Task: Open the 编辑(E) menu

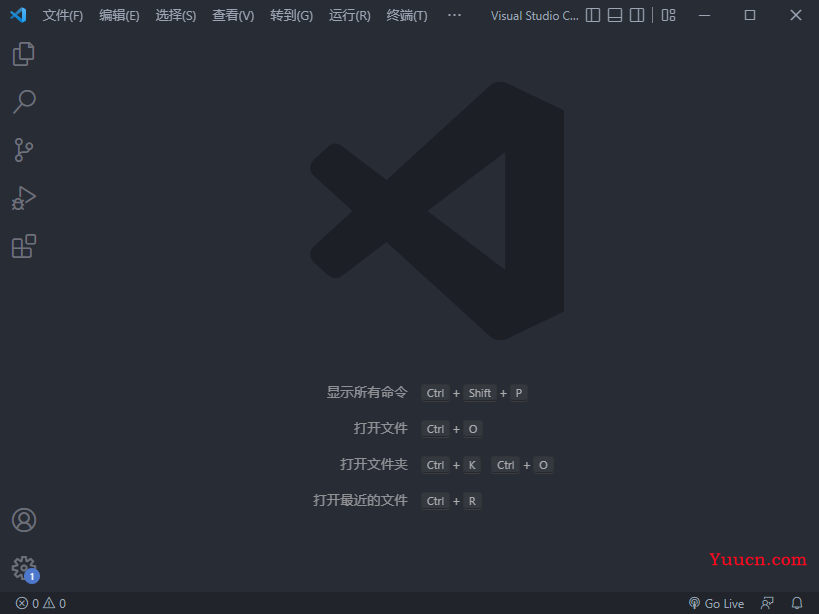Action: [119, 16]
